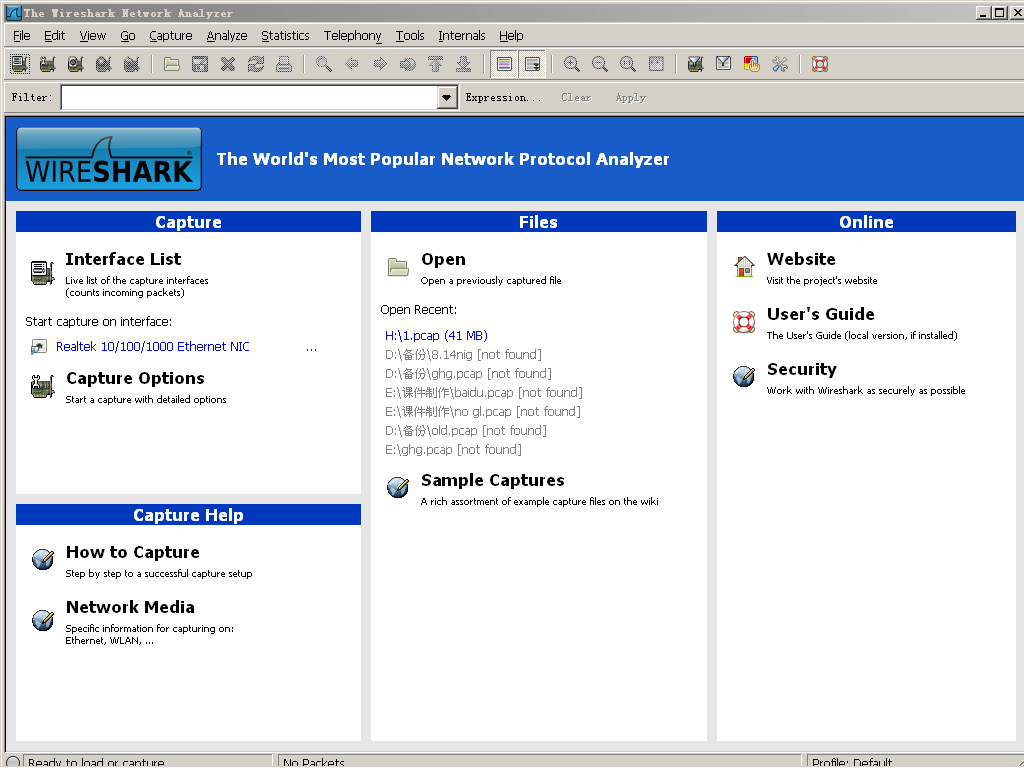Open Capture Options from welcome page
Screen dimensions: 1024x768
pyautogui.click(x=135, y=379)
